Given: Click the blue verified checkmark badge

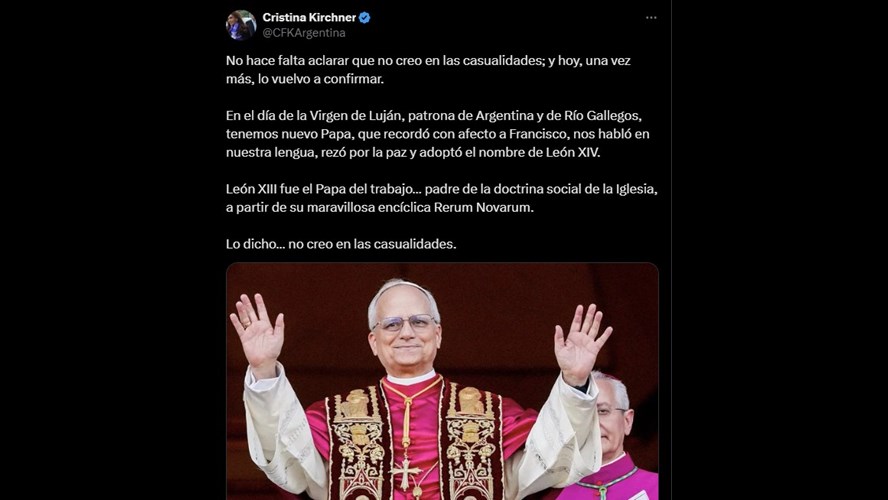Looking at the screenshot, I should [365, 18].
